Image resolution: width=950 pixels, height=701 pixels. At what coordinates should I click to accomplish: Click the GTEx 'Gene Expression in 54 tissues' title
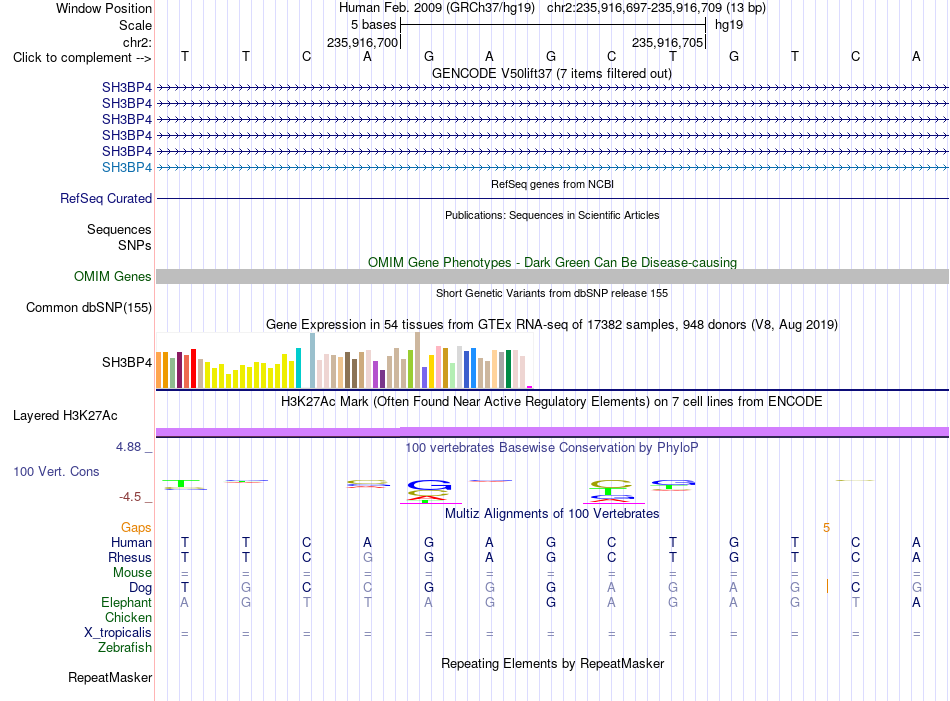pyautogui.click(x=551, y=324)
